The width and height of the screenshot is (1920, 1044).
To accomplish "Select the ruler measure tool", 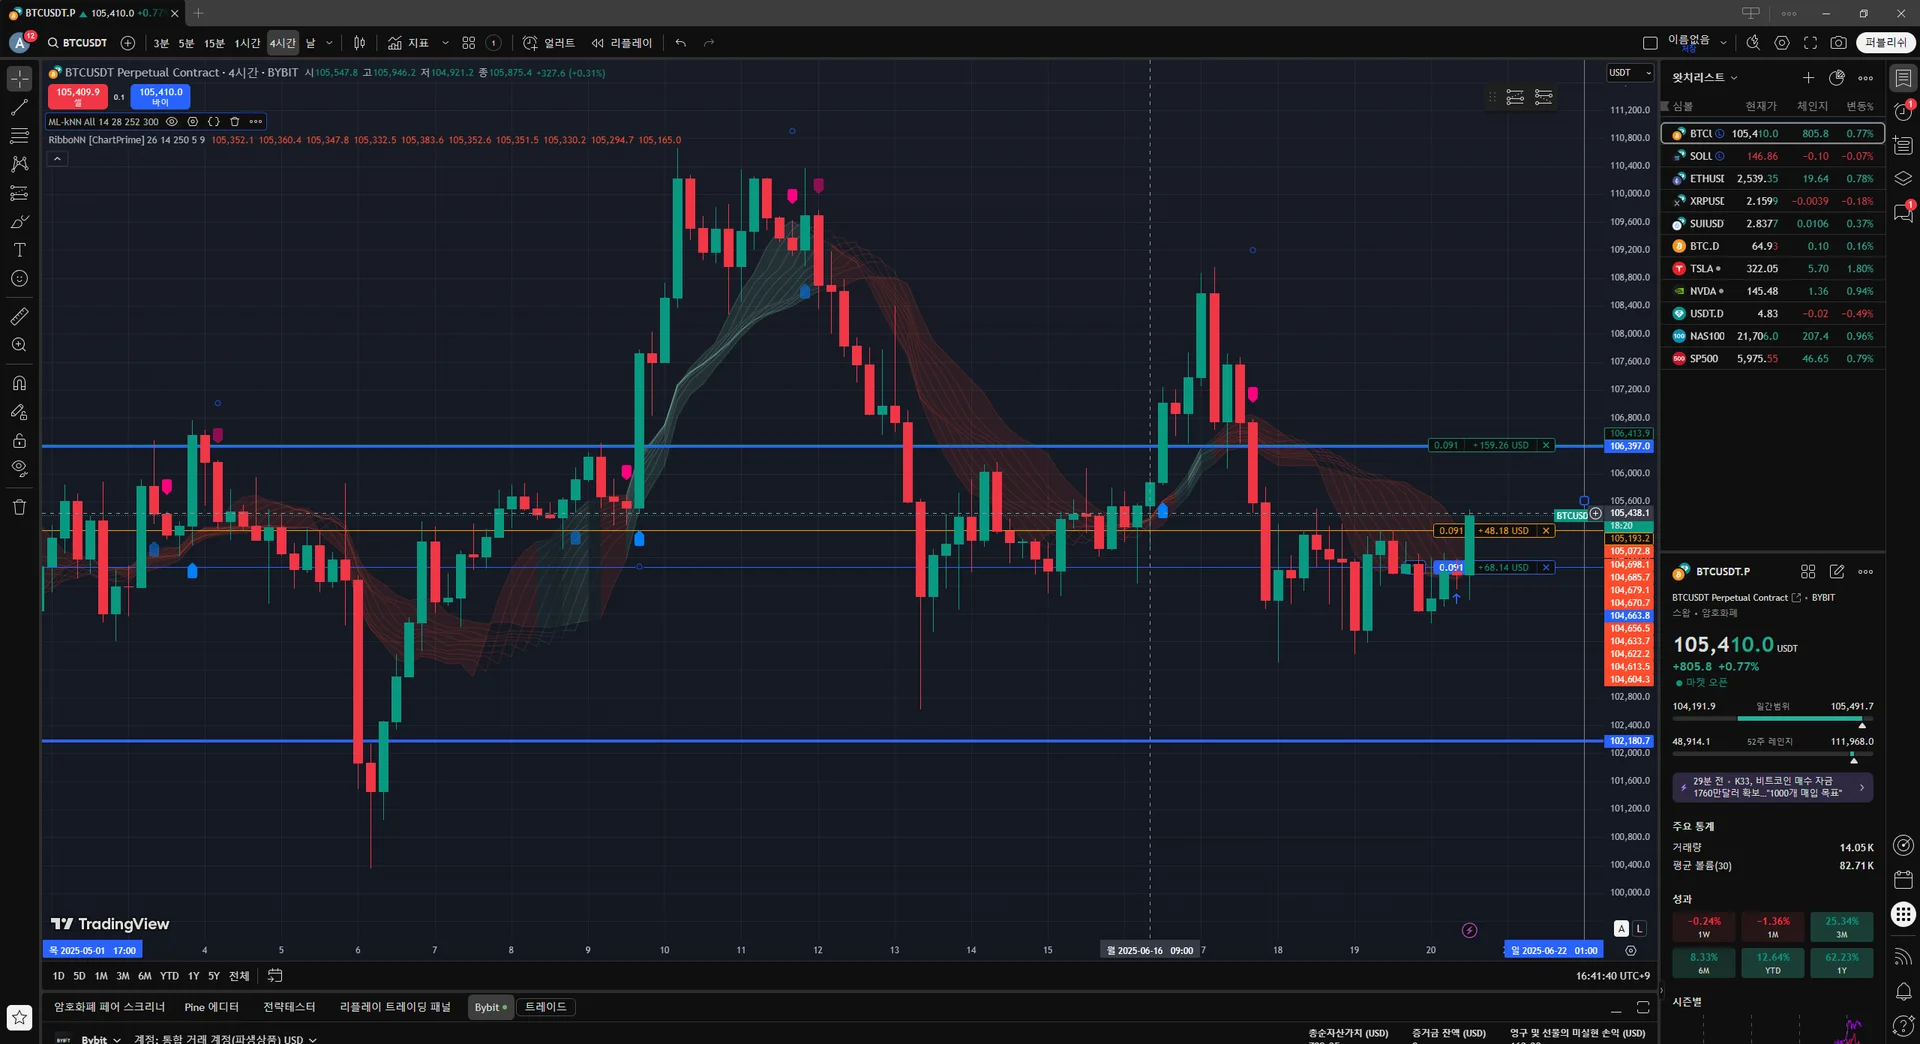I will point(19,316).
